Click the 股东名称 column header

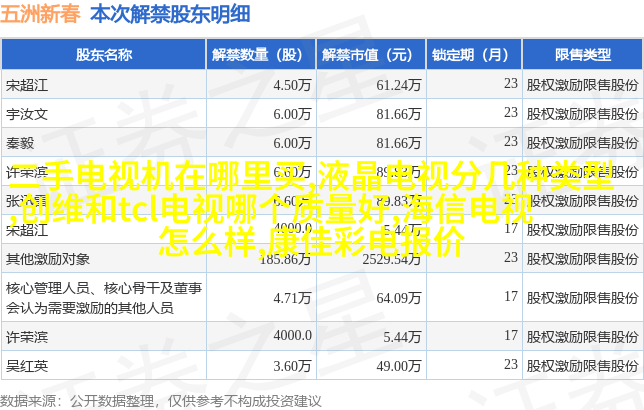(103, 54)
